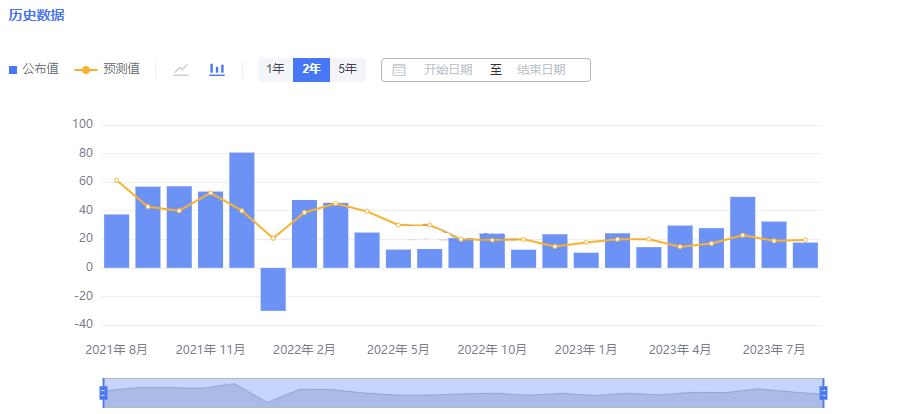Click the negative bar below zero
Viewport: 919px width, 414px height.
273,289
